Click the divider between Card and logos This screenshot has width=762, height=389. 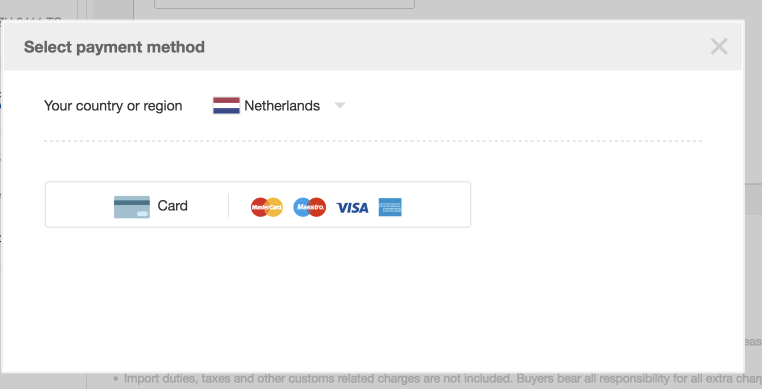tap(228, 205)
